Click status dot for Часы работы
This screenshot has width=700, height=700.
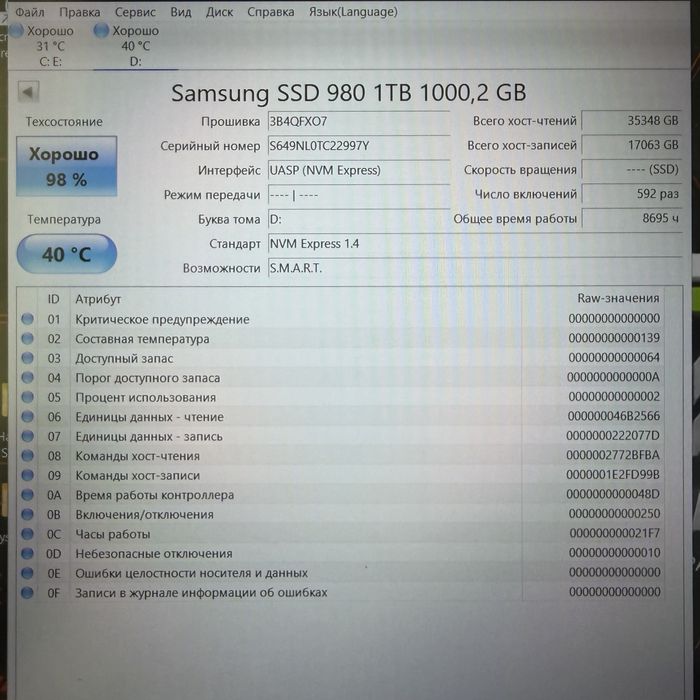tap(27, 534)
